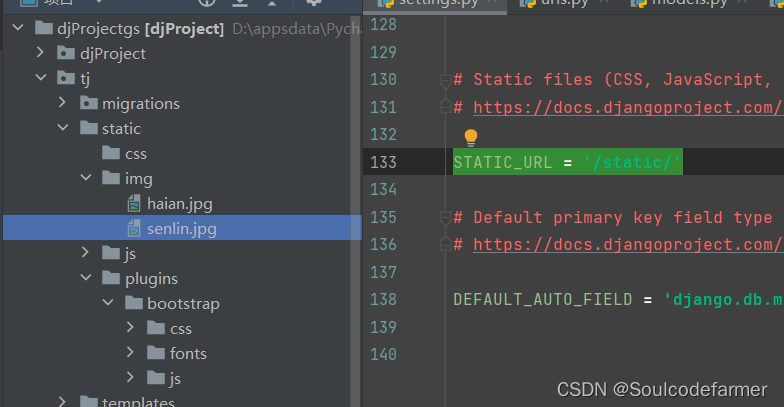Open the djangoproject docs link on line 136
The width and height of the screenshot is (784, 407).
click(628, 244)
